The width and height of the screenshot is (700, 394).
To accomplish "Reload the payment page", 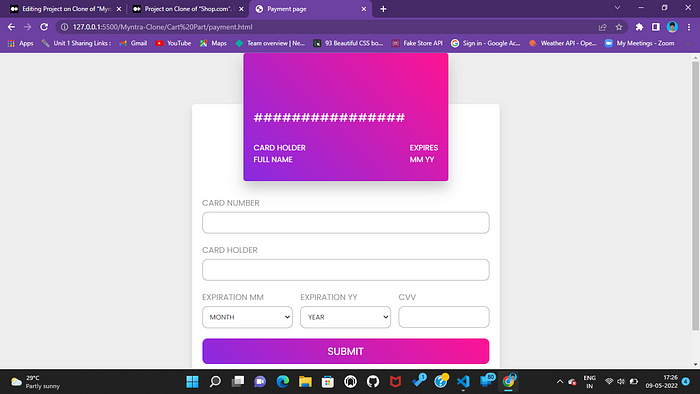I will [x=44, y=27].
